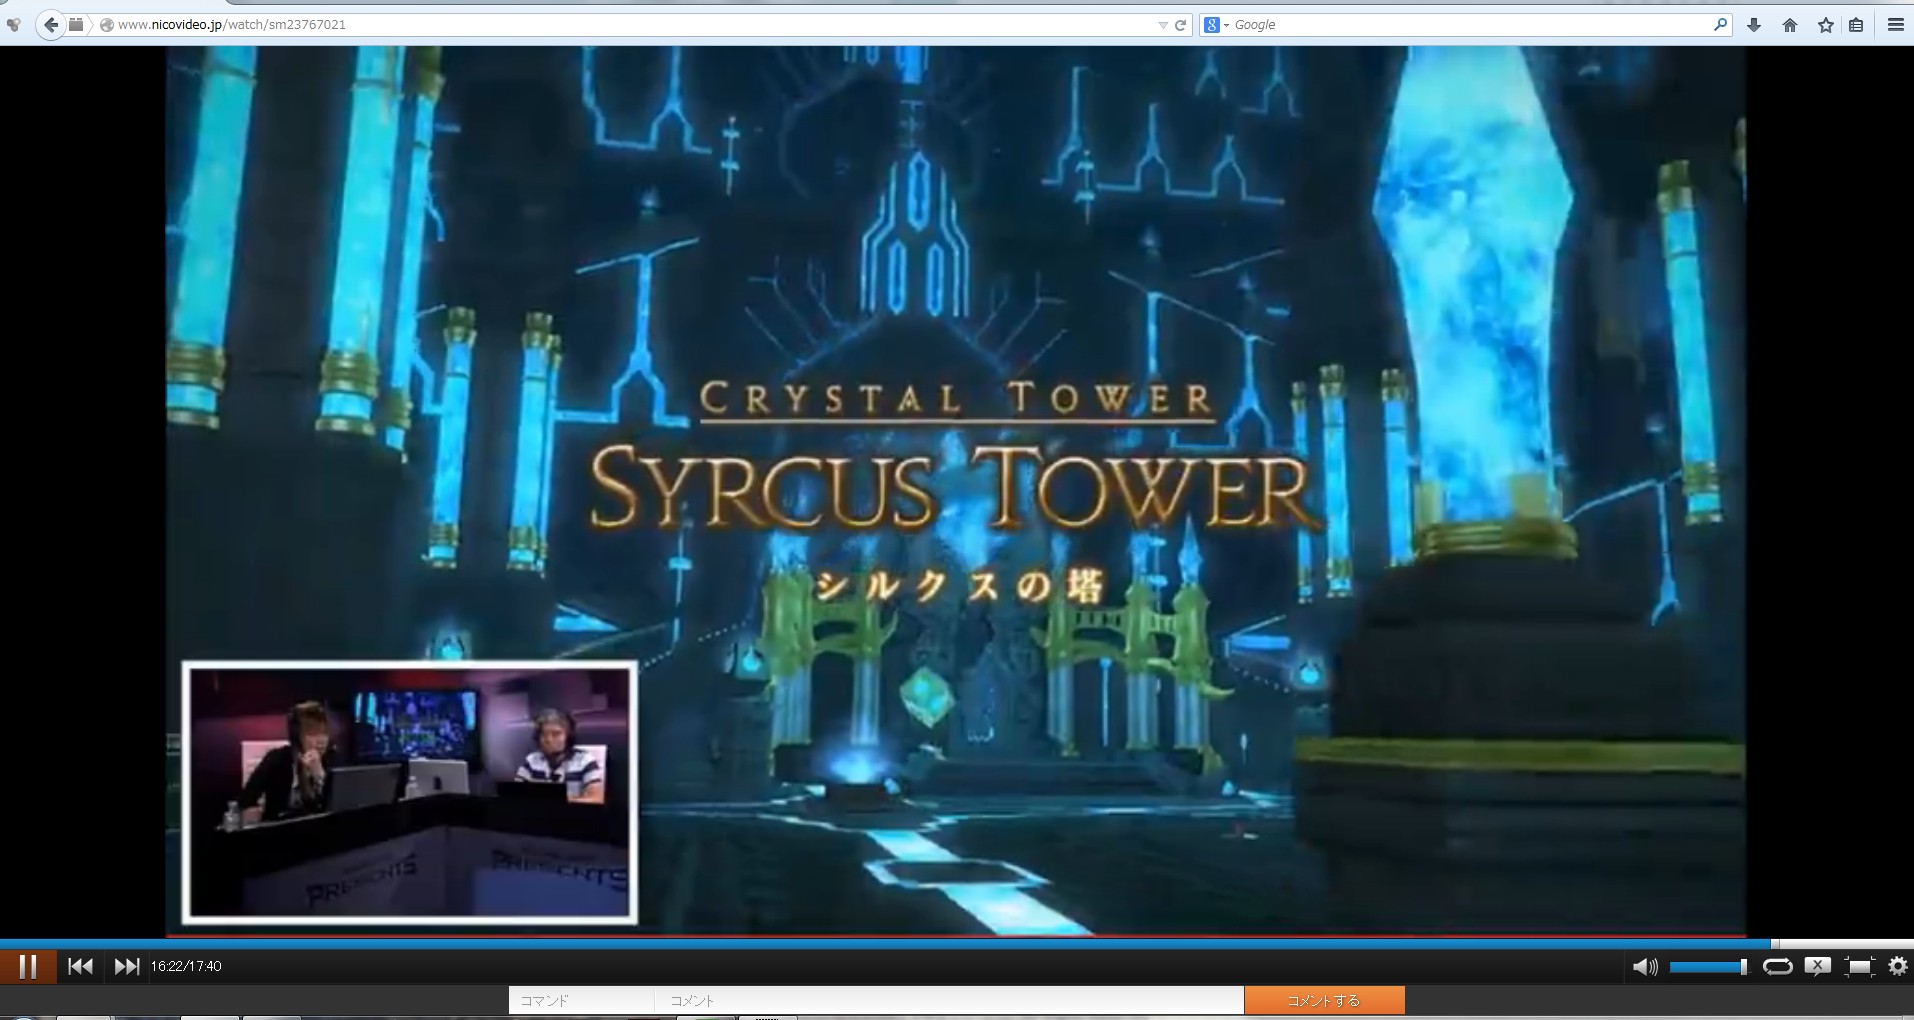Toggle repeat playback with the loop icon
The width and height of the screenshot is (1914, 1020).
[x=1777, y=966]
